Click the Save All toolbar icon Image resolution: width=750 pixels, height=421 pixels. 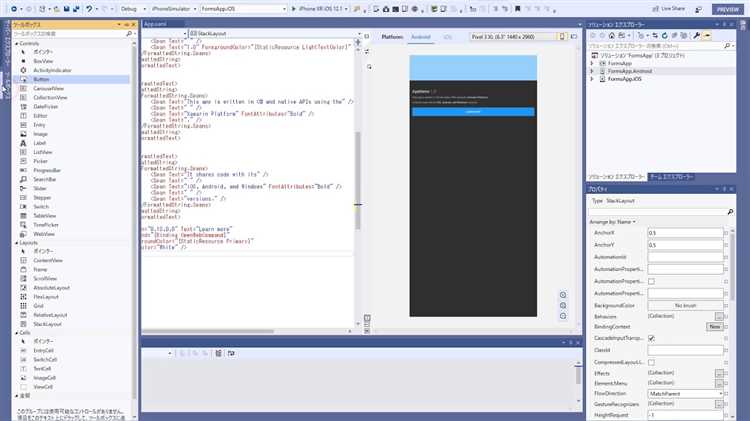76,9
